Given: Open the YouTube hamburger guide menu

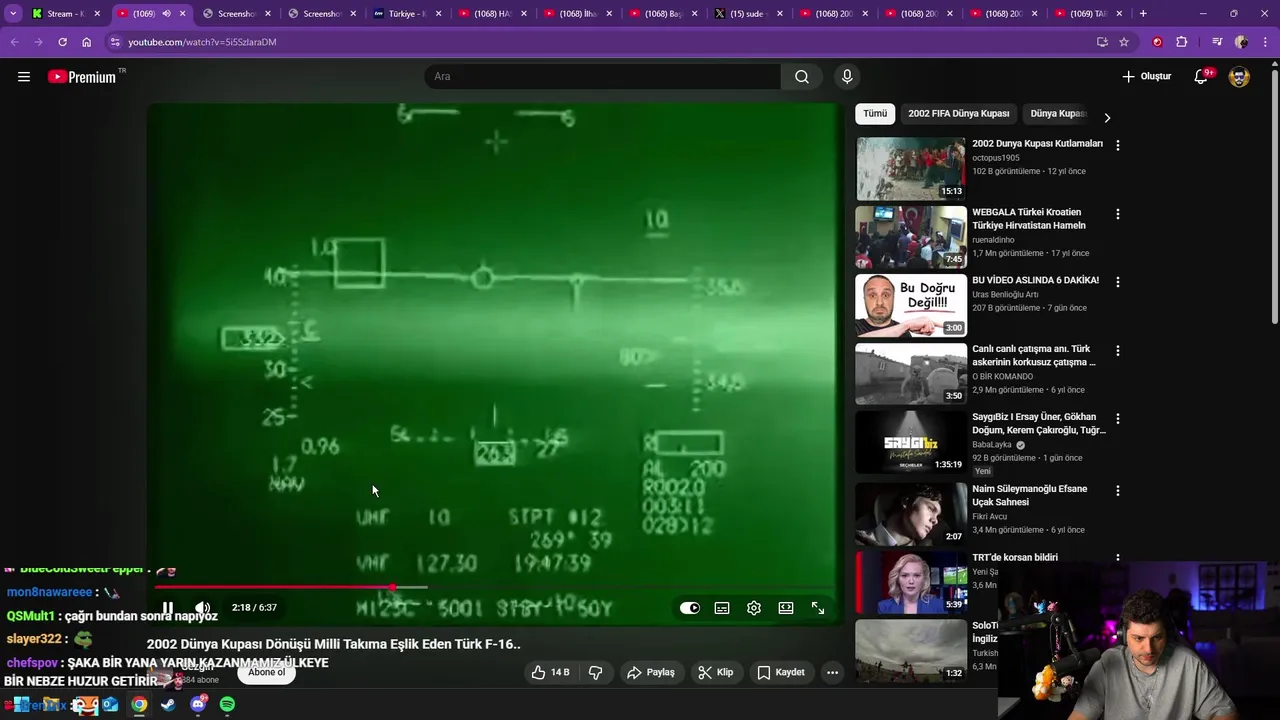Looking at the screenshot, I should tap(24, 77).
